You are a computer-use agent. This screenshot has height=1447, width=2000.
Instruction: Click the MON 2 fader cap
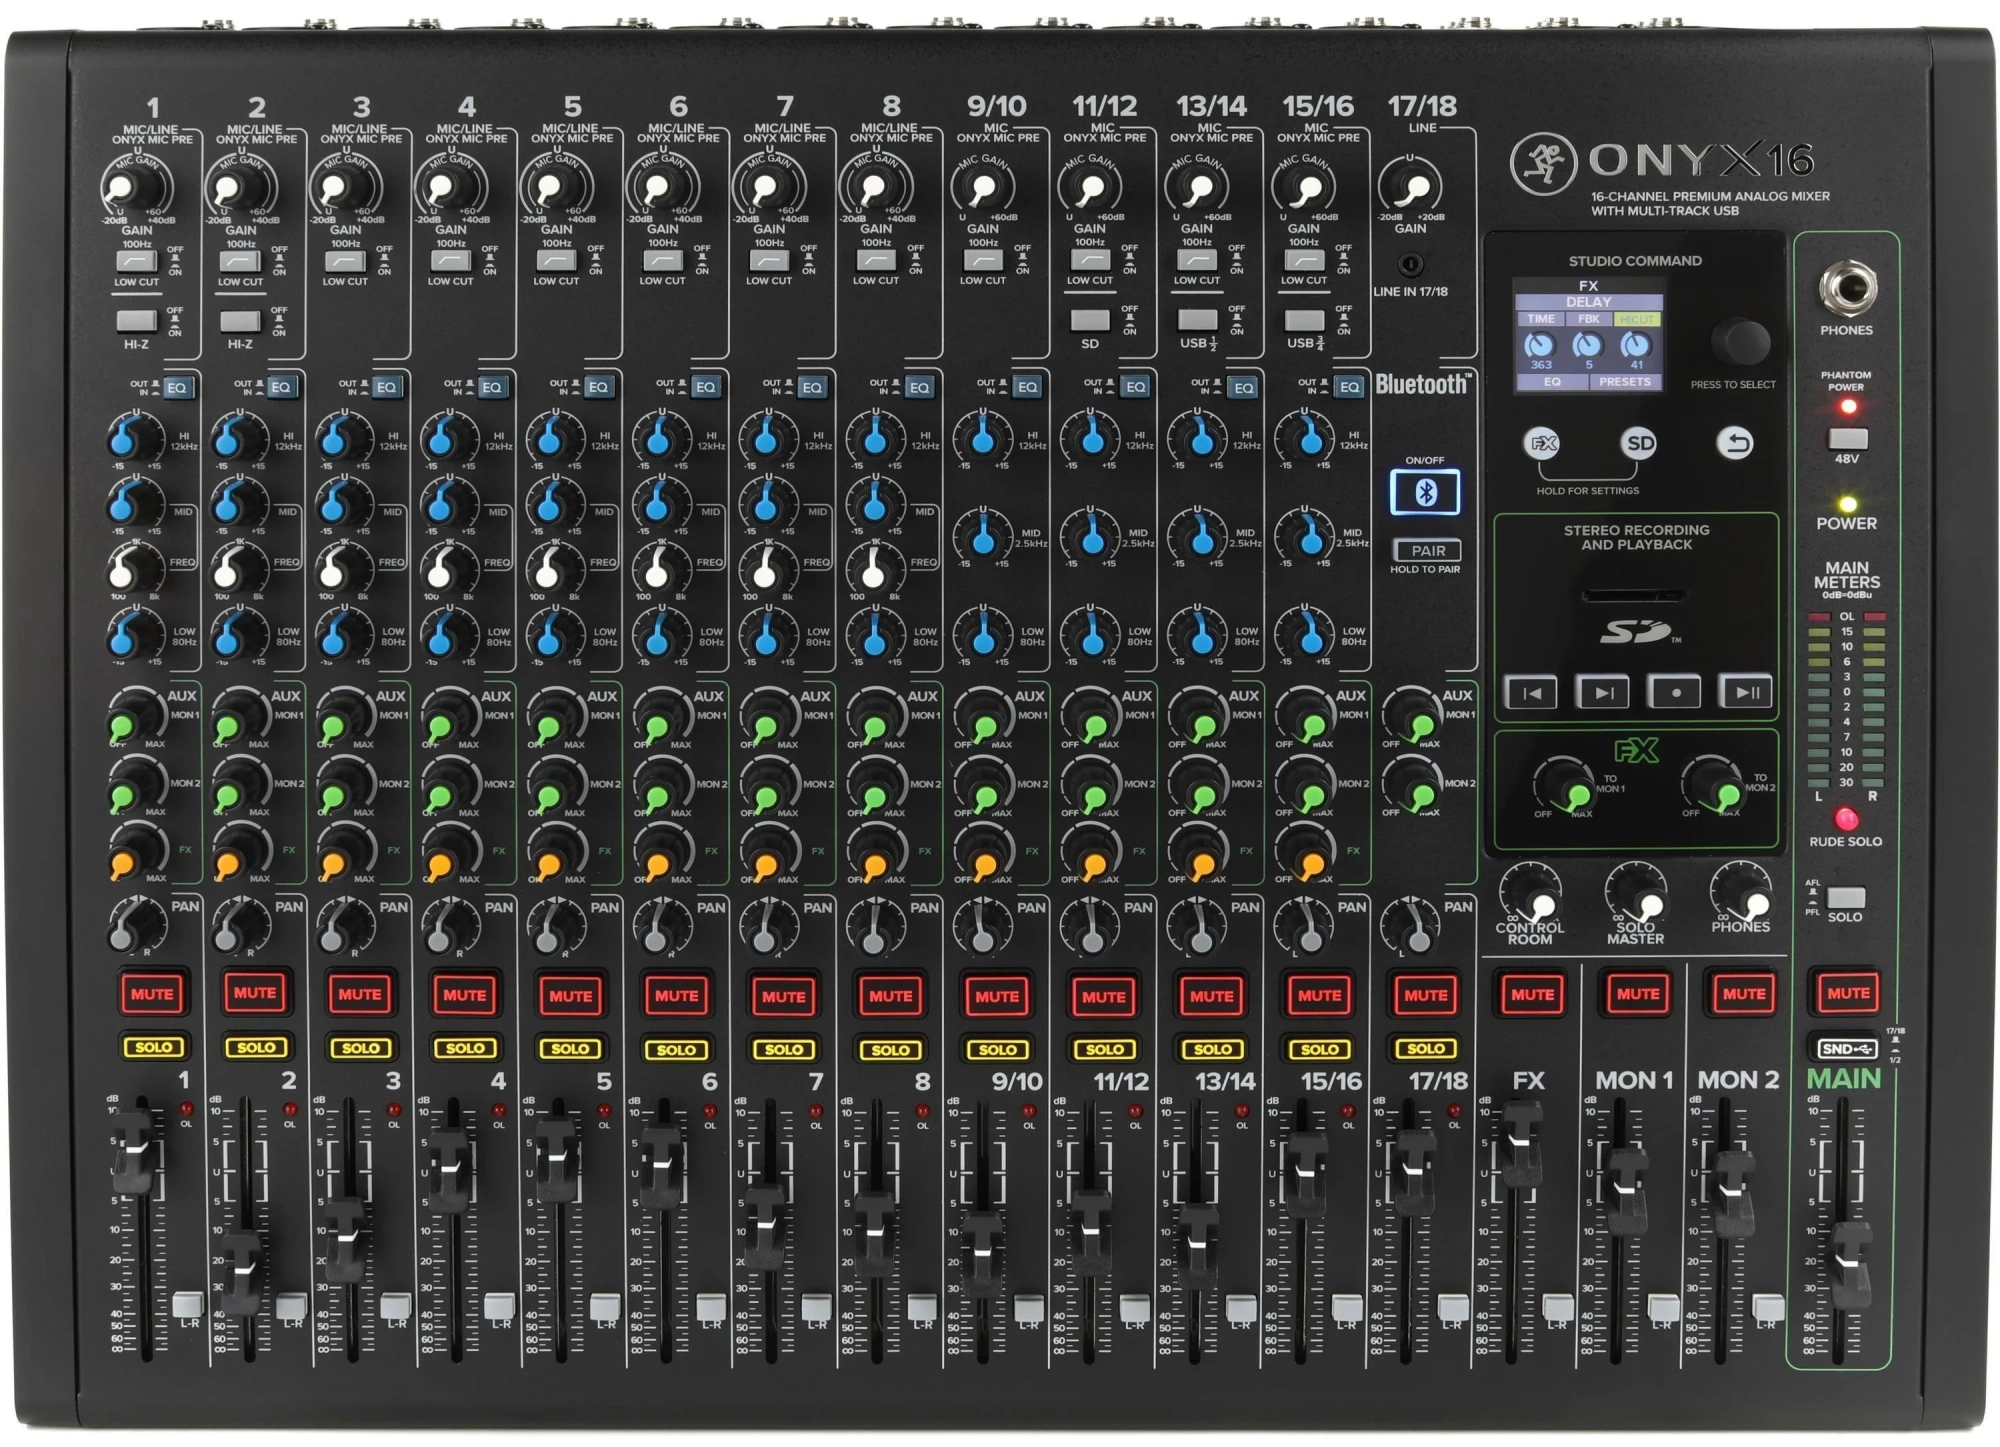tap(1734, 1193)
